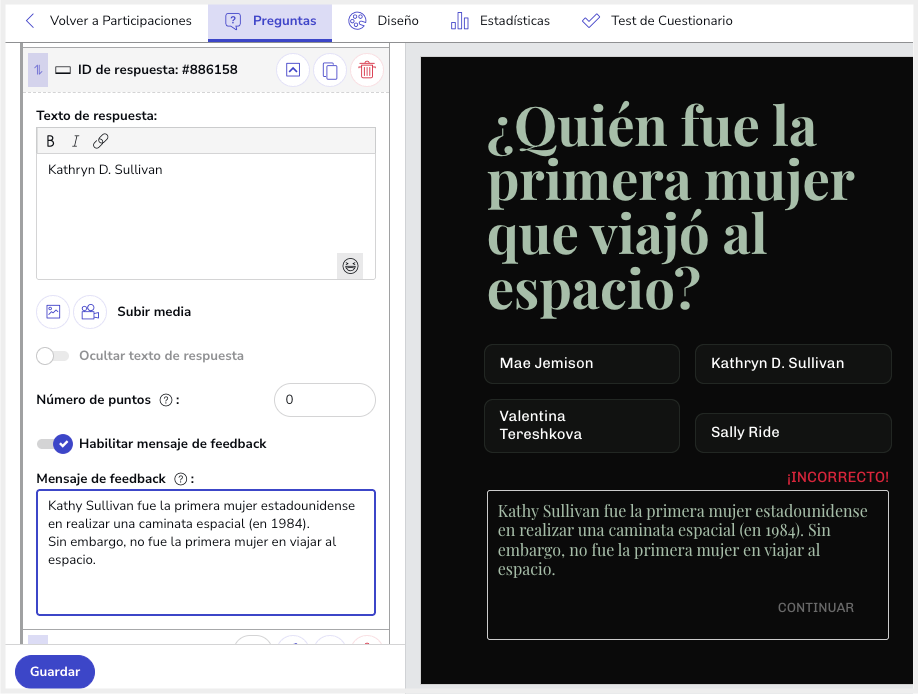Select the Sally Ride answer in the preview

point(793,433)
